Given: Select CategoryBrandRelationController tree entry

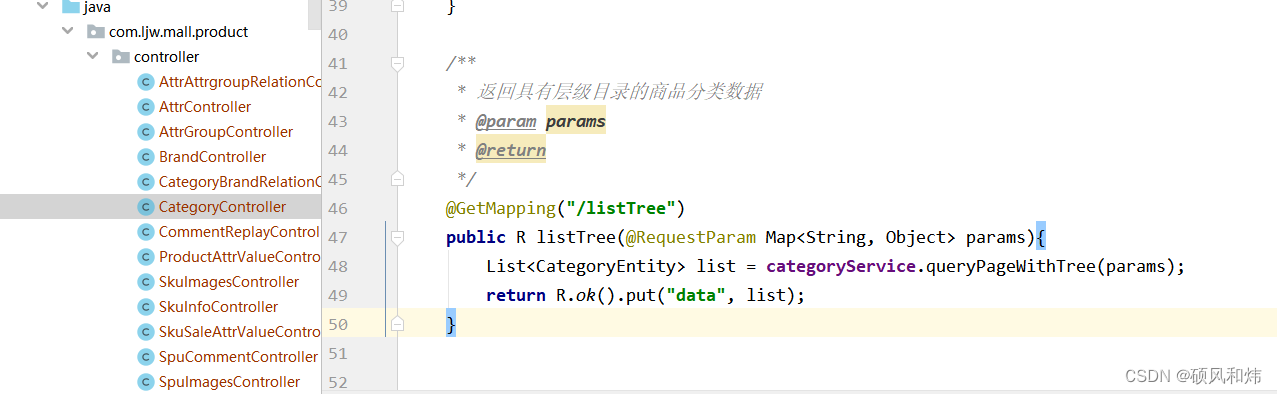Looking at the screenshot, I should click(240, 181).
